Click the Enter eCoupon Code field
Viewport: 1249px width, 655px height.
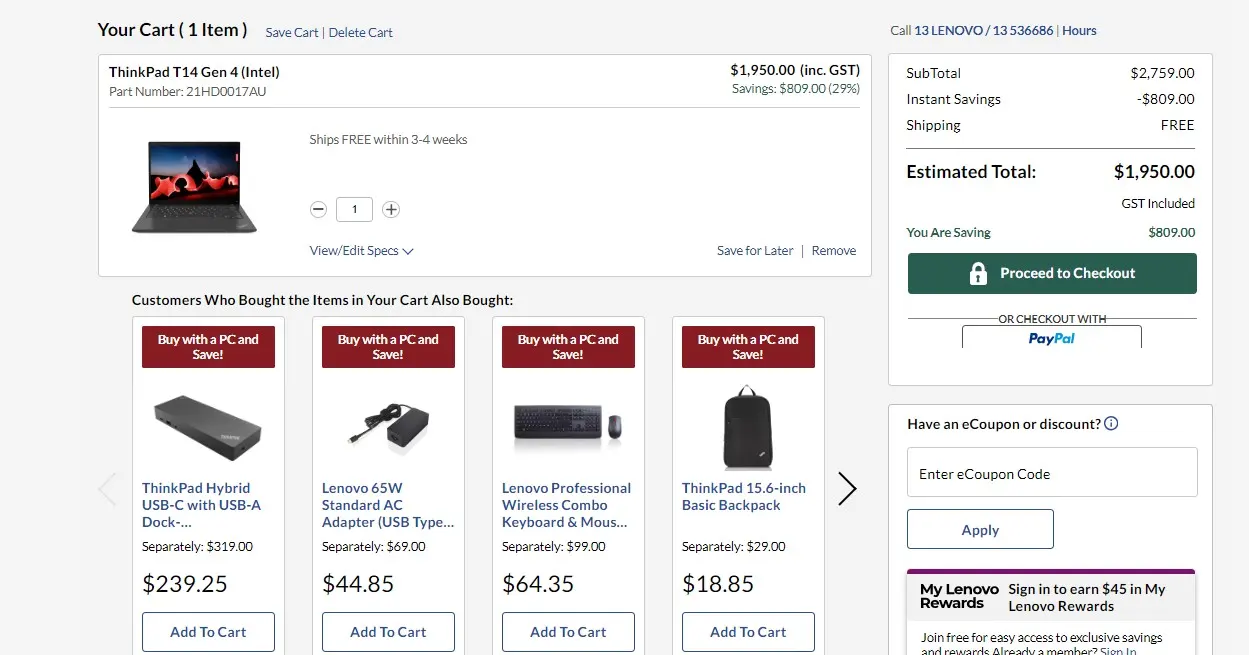click(x=1052, y=473)
